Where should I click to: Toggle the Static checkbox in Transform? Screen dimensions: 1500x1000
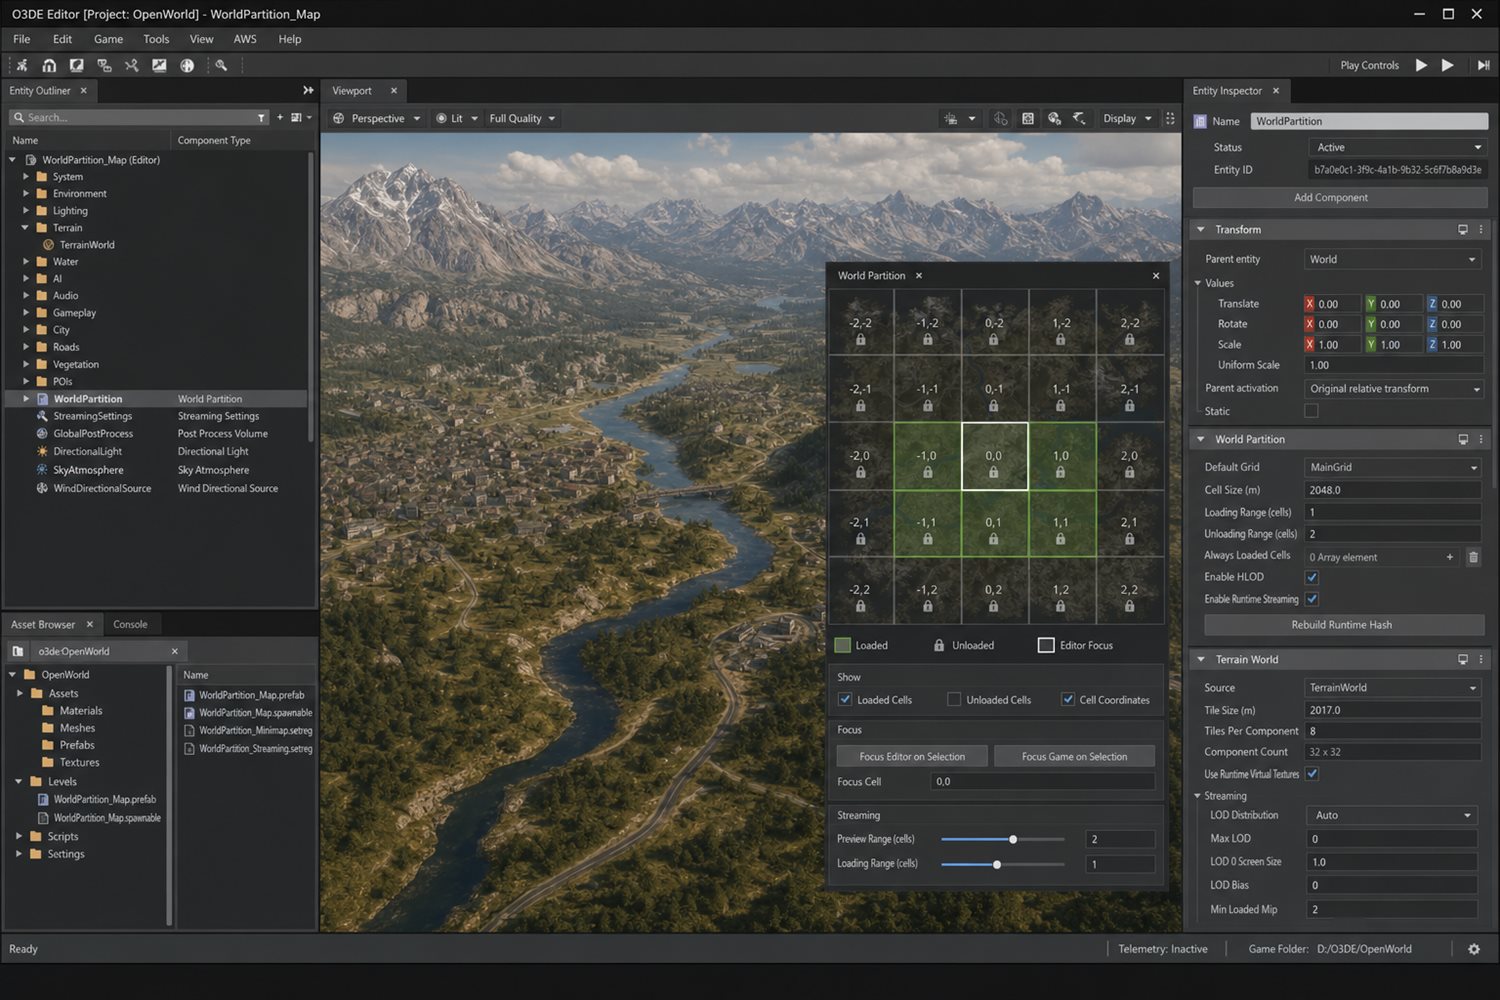coord(1311,411)
